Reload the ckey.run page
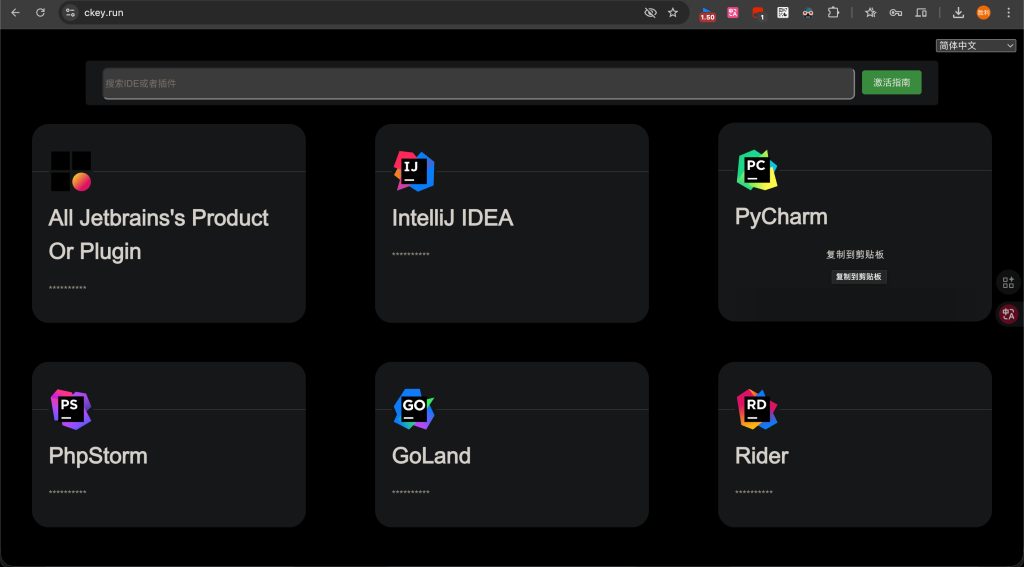Image resolution: width=1024 pixels, height=567 pixels. click(40, 12)
